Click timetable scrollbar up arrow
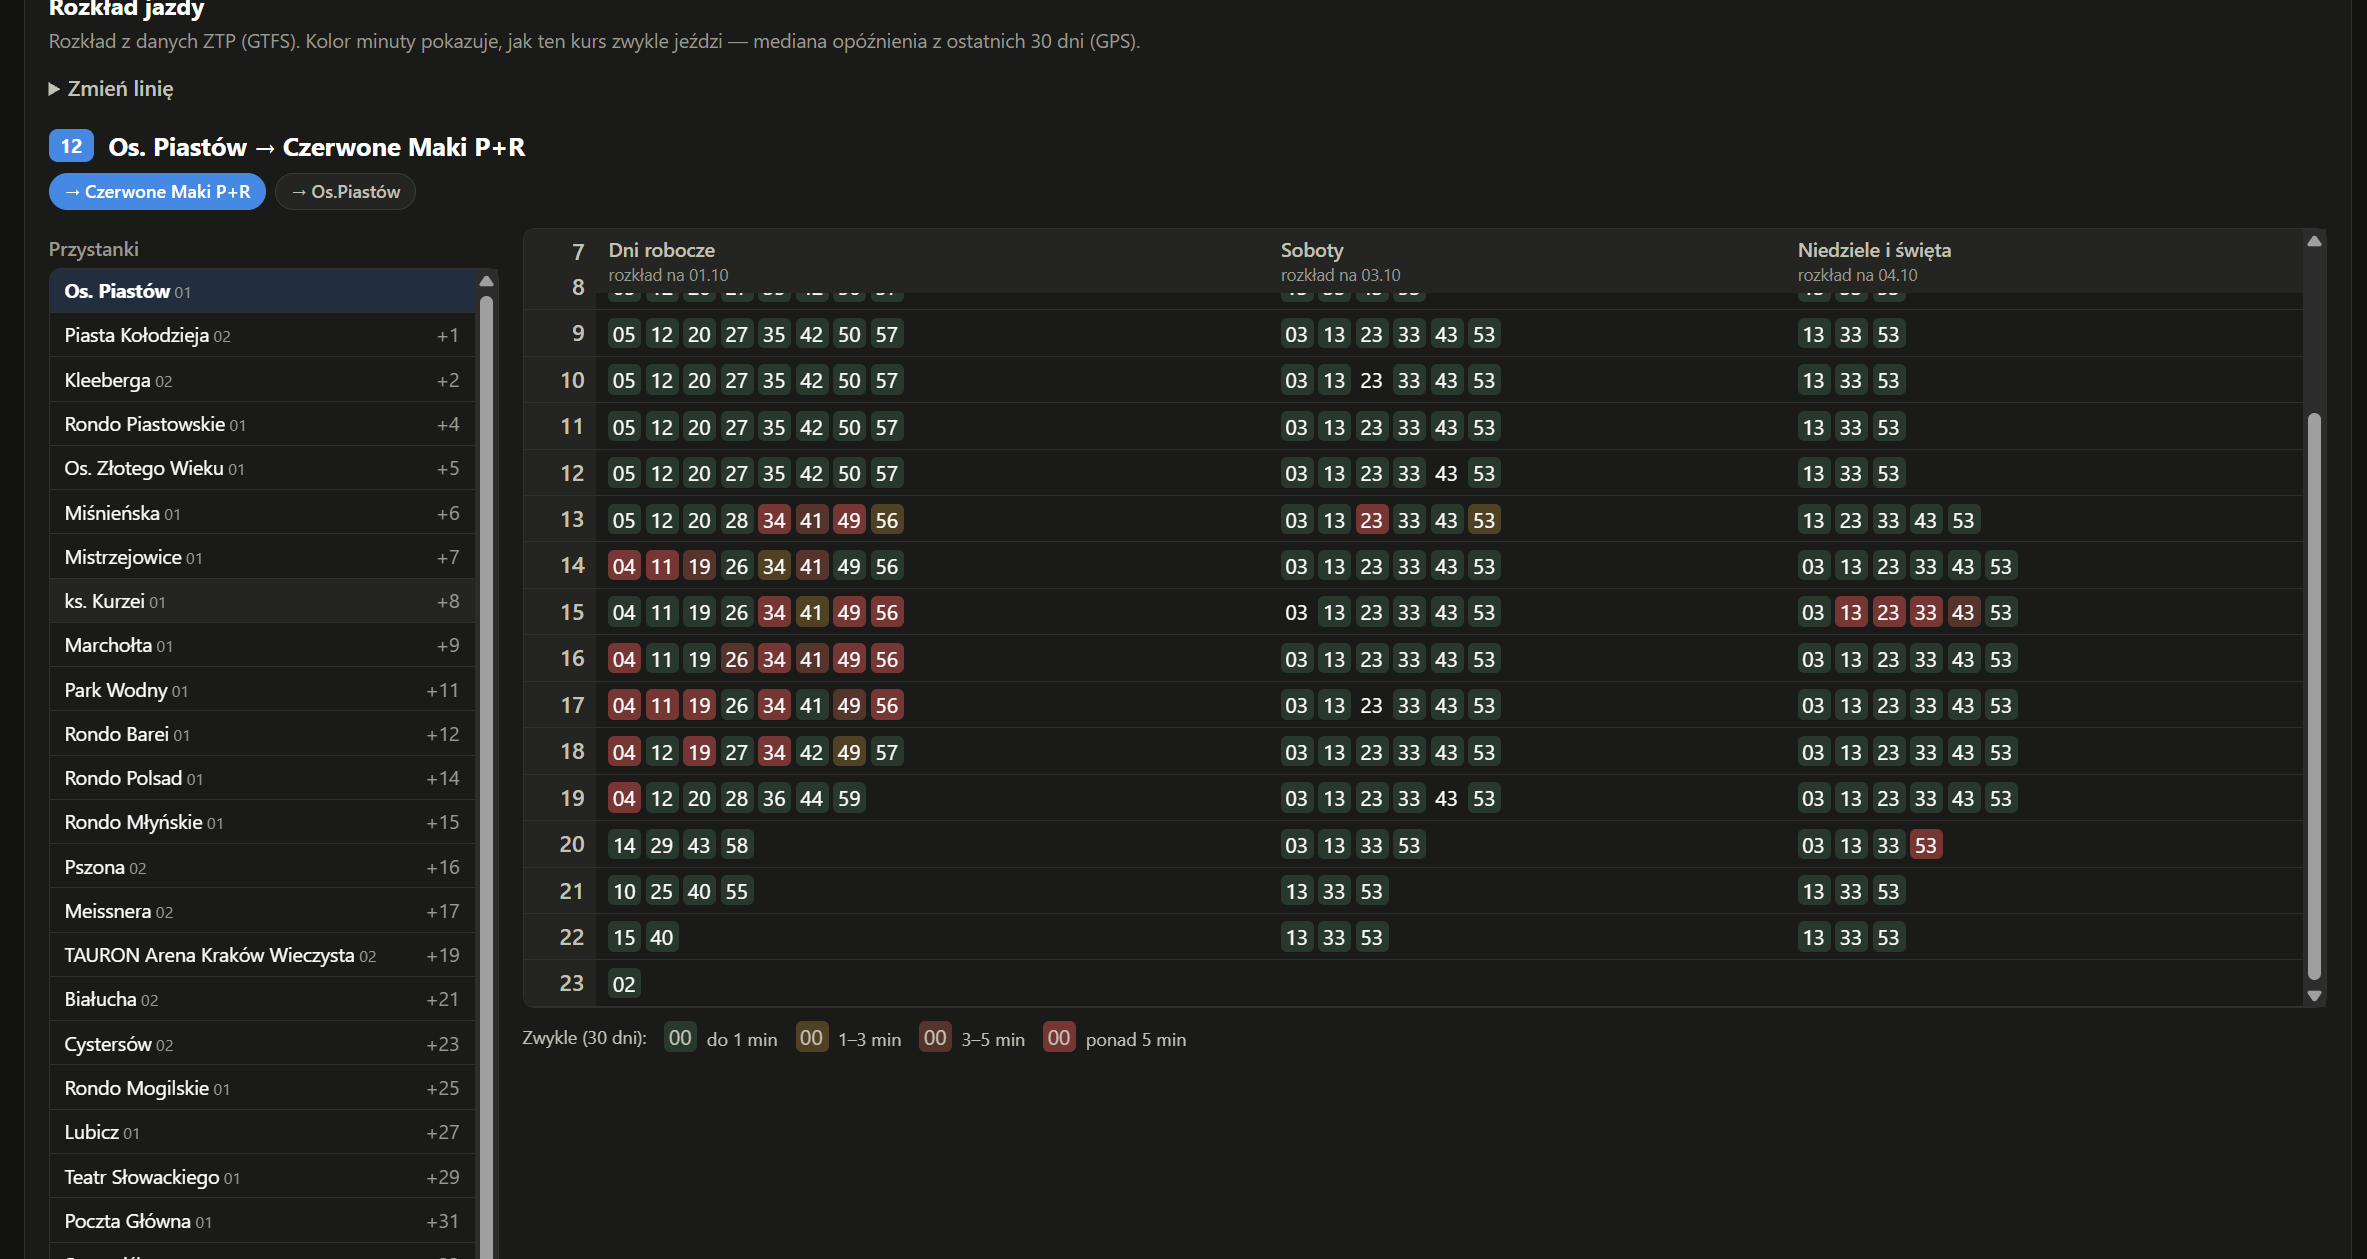The height and width of the screenshot is (1259, 2367). pos(2314,241)
